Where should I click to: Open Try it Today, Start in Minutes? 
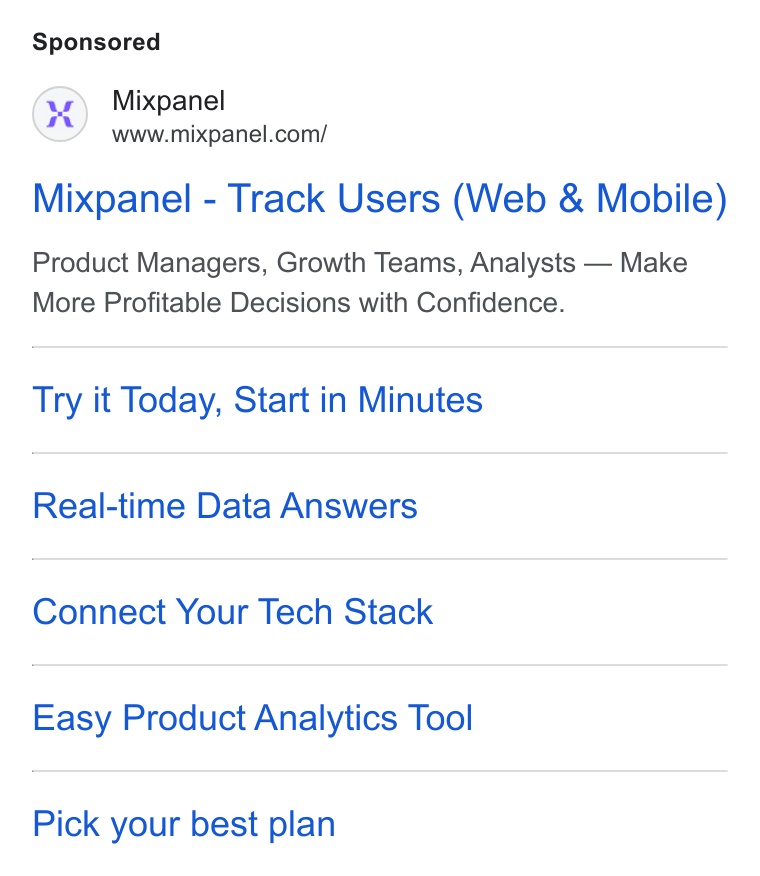[258, 401]
